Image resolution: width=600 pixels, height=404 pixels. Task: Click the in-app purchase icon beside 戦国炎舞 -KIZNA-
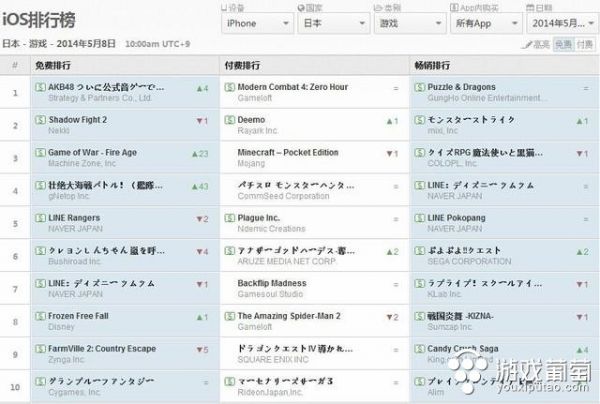pyautogui.click(x=420, y=316)
